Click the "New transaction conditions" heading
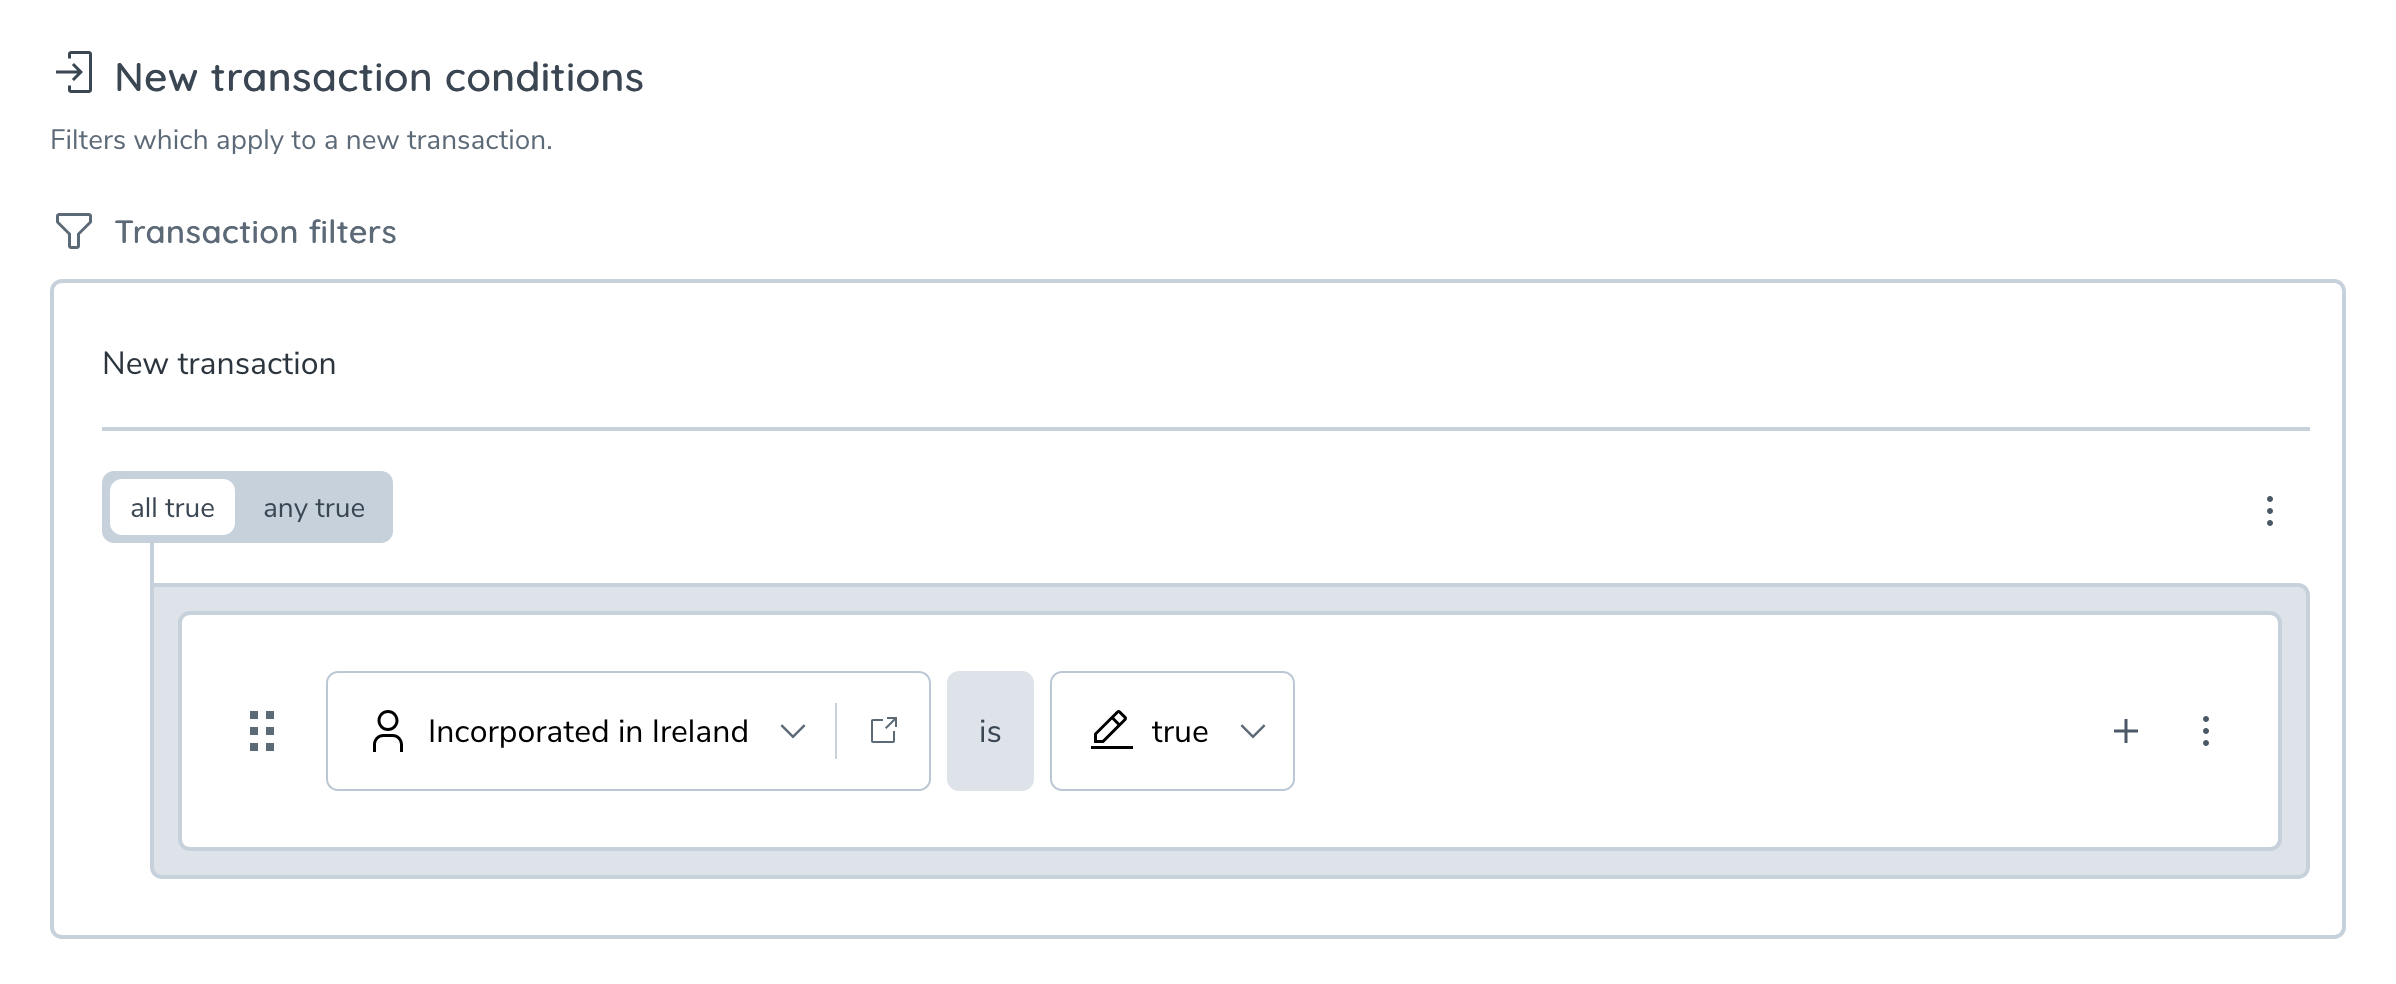Image resolution: width=2396 pixels, height=984 pixels. click(x=379, y=78)
